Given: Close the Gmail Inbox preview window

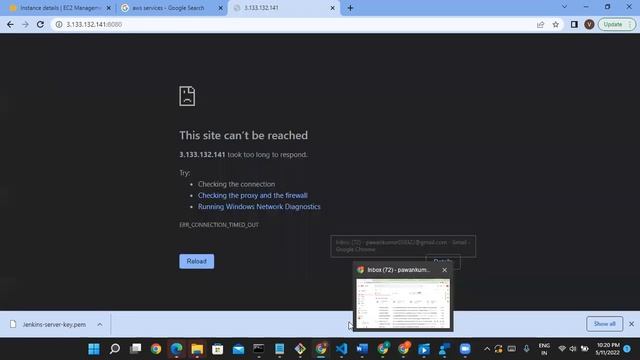Looking at the screenshot, I should [x=444, y=270].
